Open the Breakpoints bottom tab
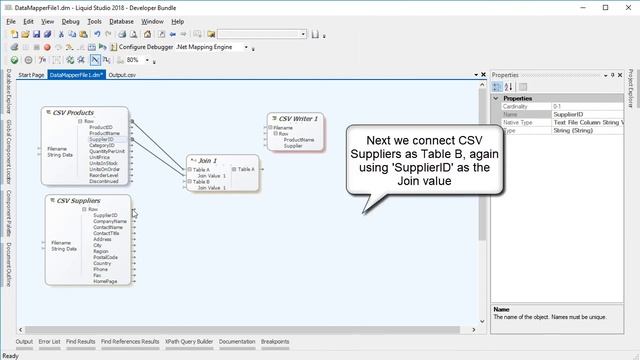This screenshot has width=640, height=360. [275, 342]
